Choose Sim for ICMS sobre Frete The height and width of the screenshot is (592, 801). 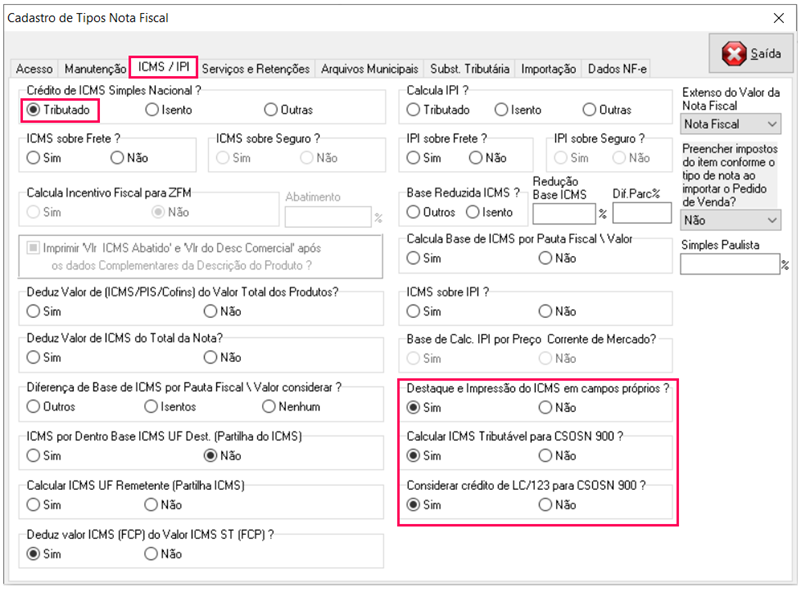click(34, 158)
